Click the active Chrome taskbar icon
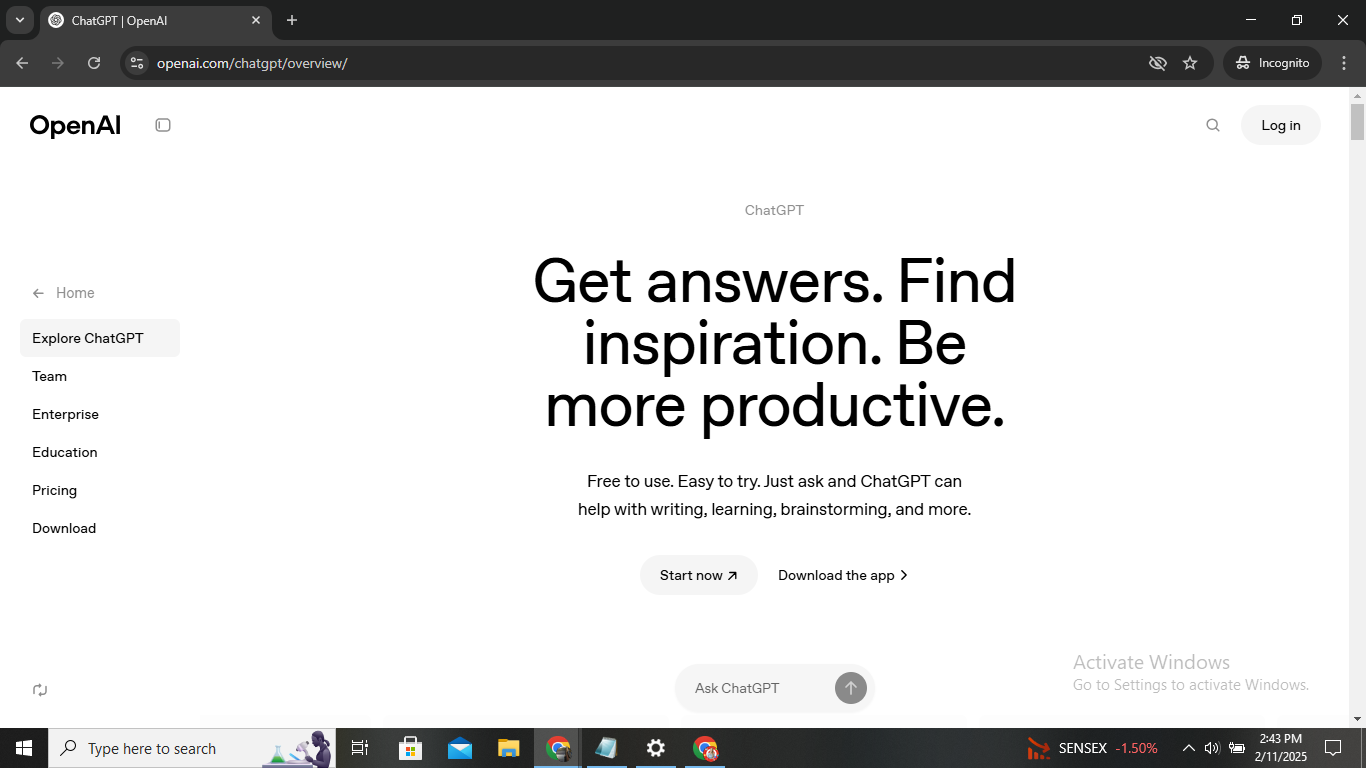This screenshot has width=1366, height=768. tap(558, 748)
